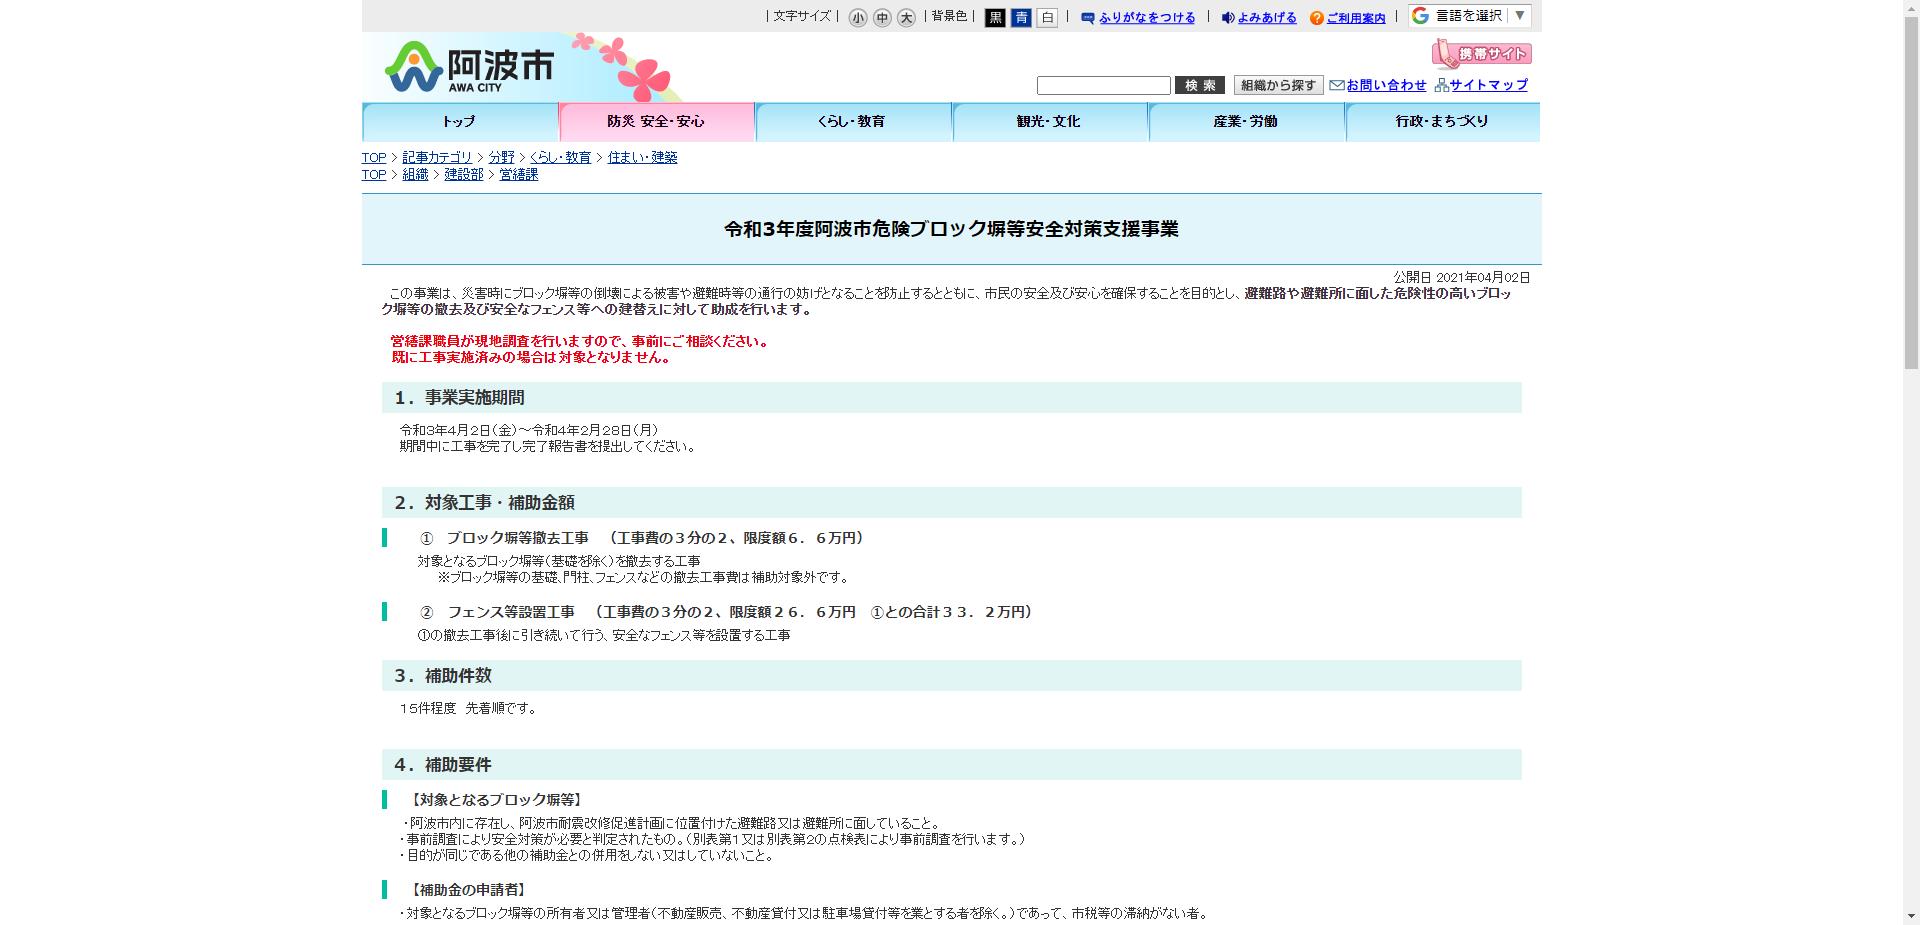Select the 青 blue background swatch
This screenshot has width=1920, height=925.
click(x=1021, y=17)
